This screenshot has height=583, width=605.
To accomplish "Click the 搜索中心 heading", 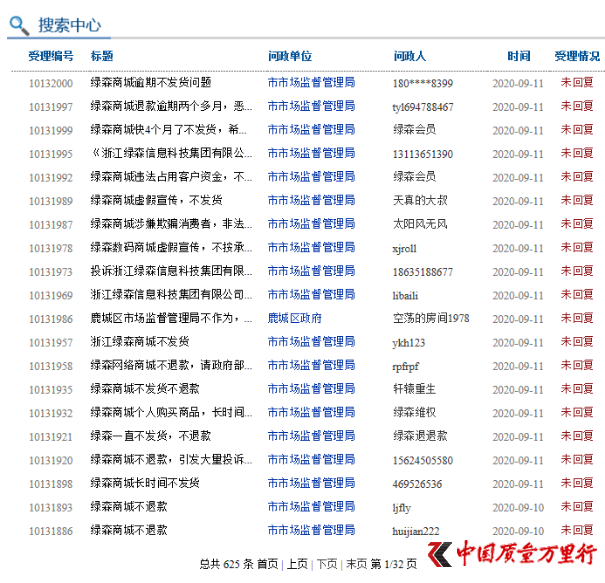I will [x=70, y=25].
